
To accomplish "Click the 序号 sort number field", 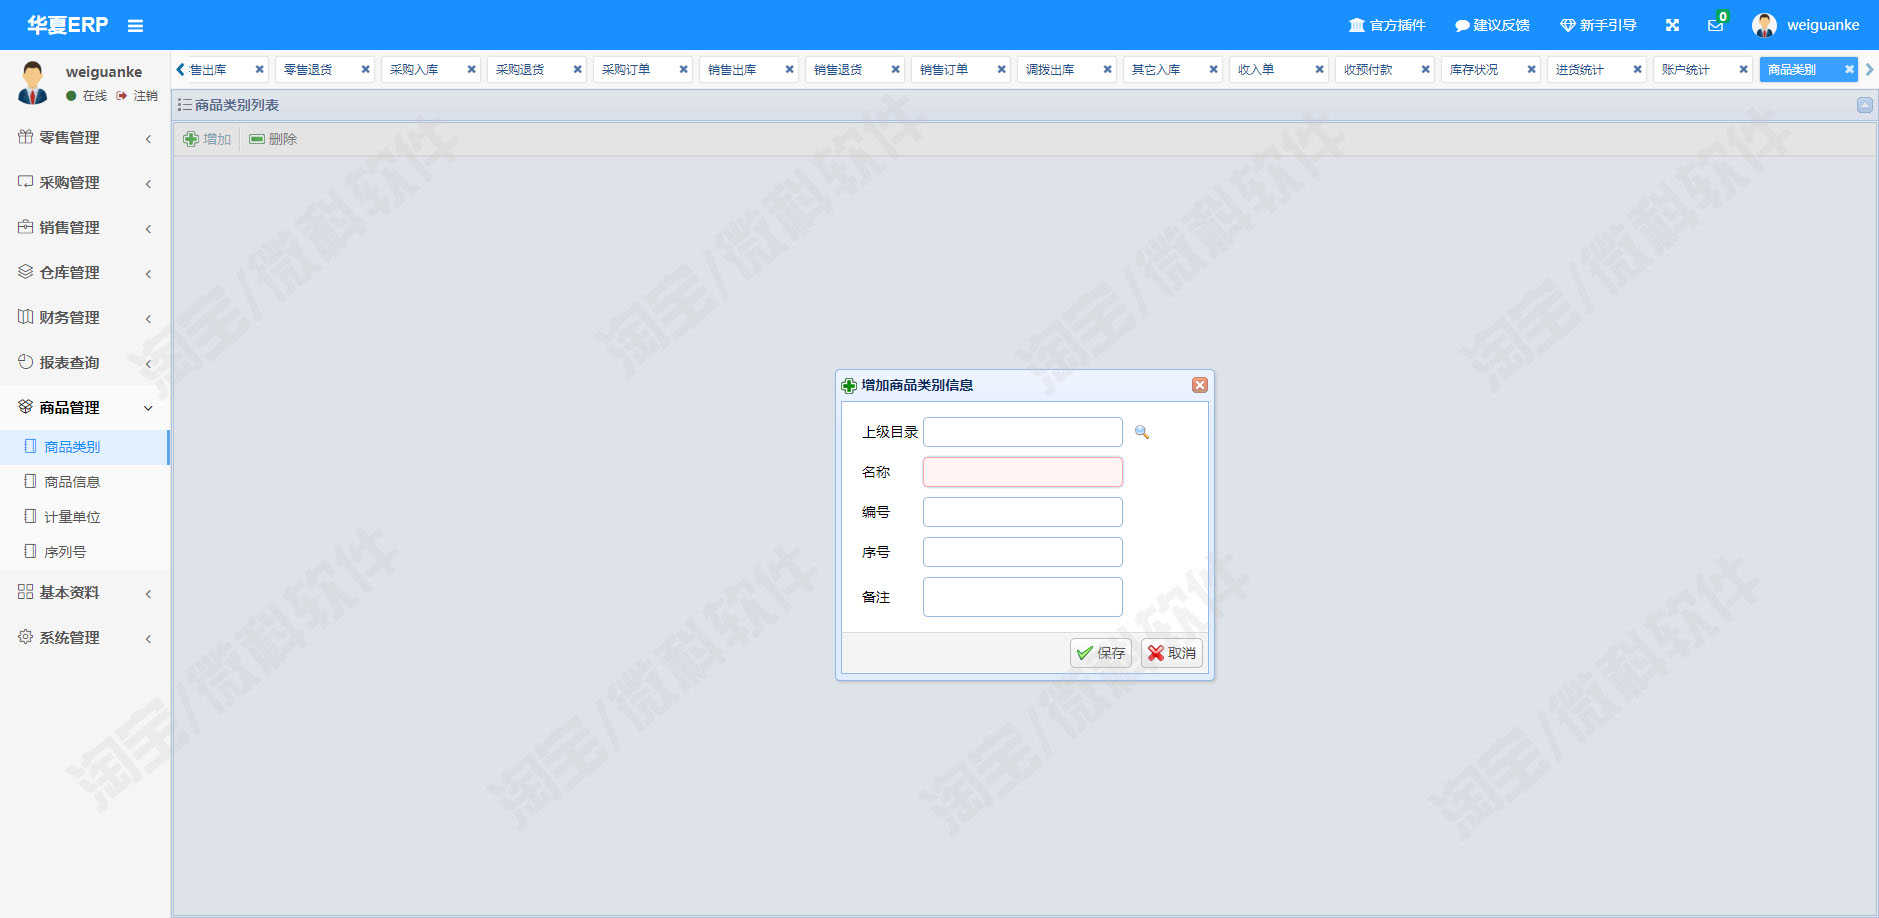I will tap(1022, 552).
